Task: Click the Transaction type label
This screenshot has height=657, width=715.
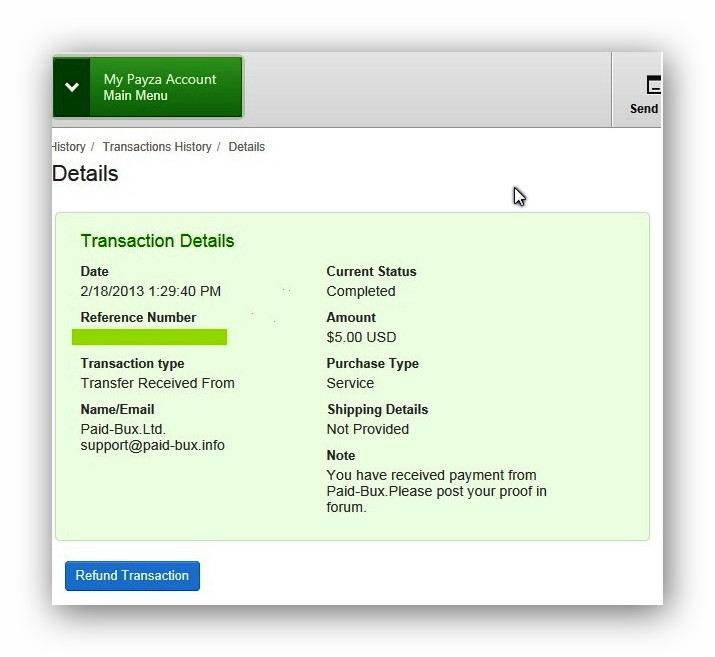Action: pyautogui.click(x=132, y=363)
